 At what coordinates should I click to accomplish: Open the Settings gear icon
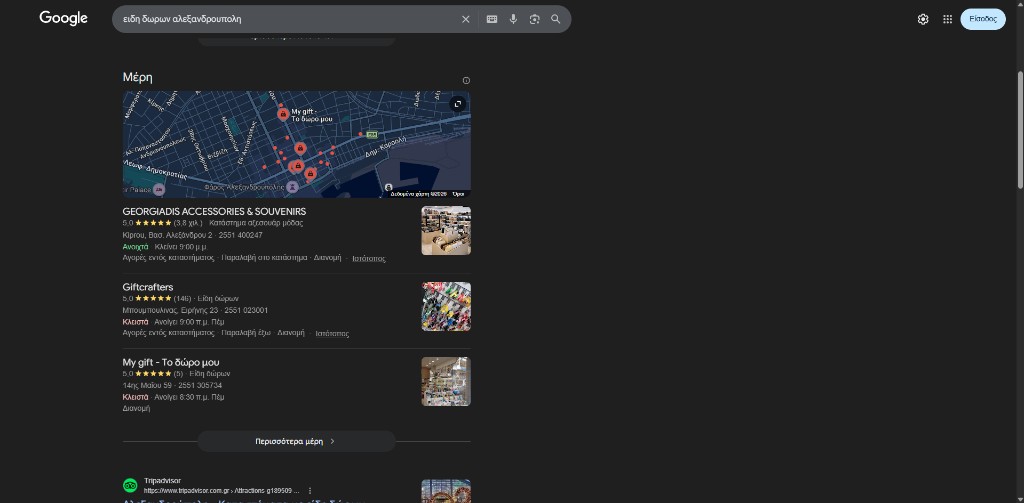pyautogui.click(x=923, y=19)
